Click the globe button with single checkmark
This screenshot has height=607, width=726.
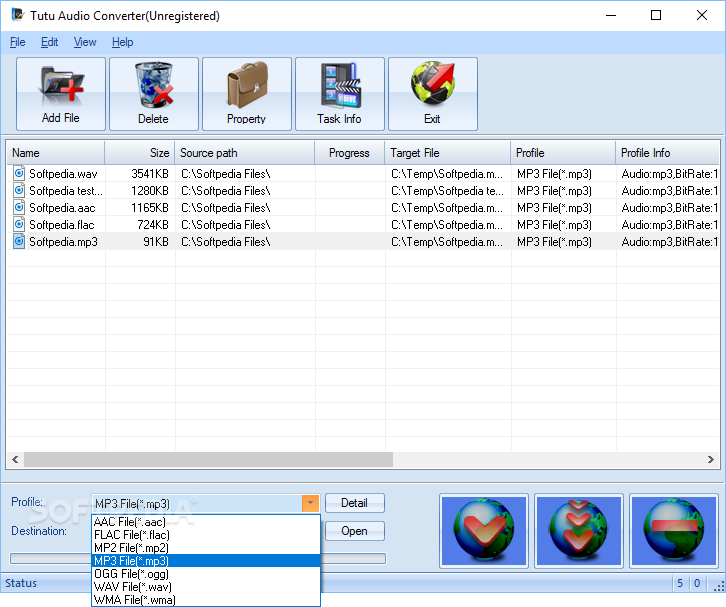pos(484,531)
